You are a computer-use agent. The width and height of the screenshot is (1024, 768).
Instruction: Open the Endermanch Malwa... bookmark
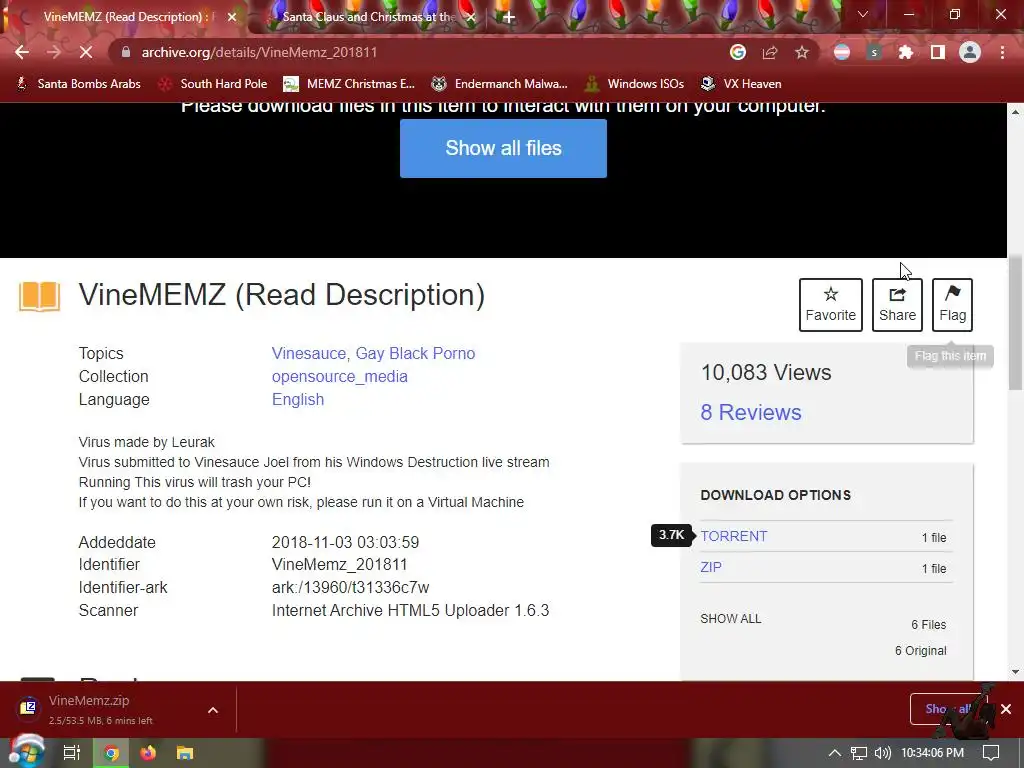pos(500,84)
